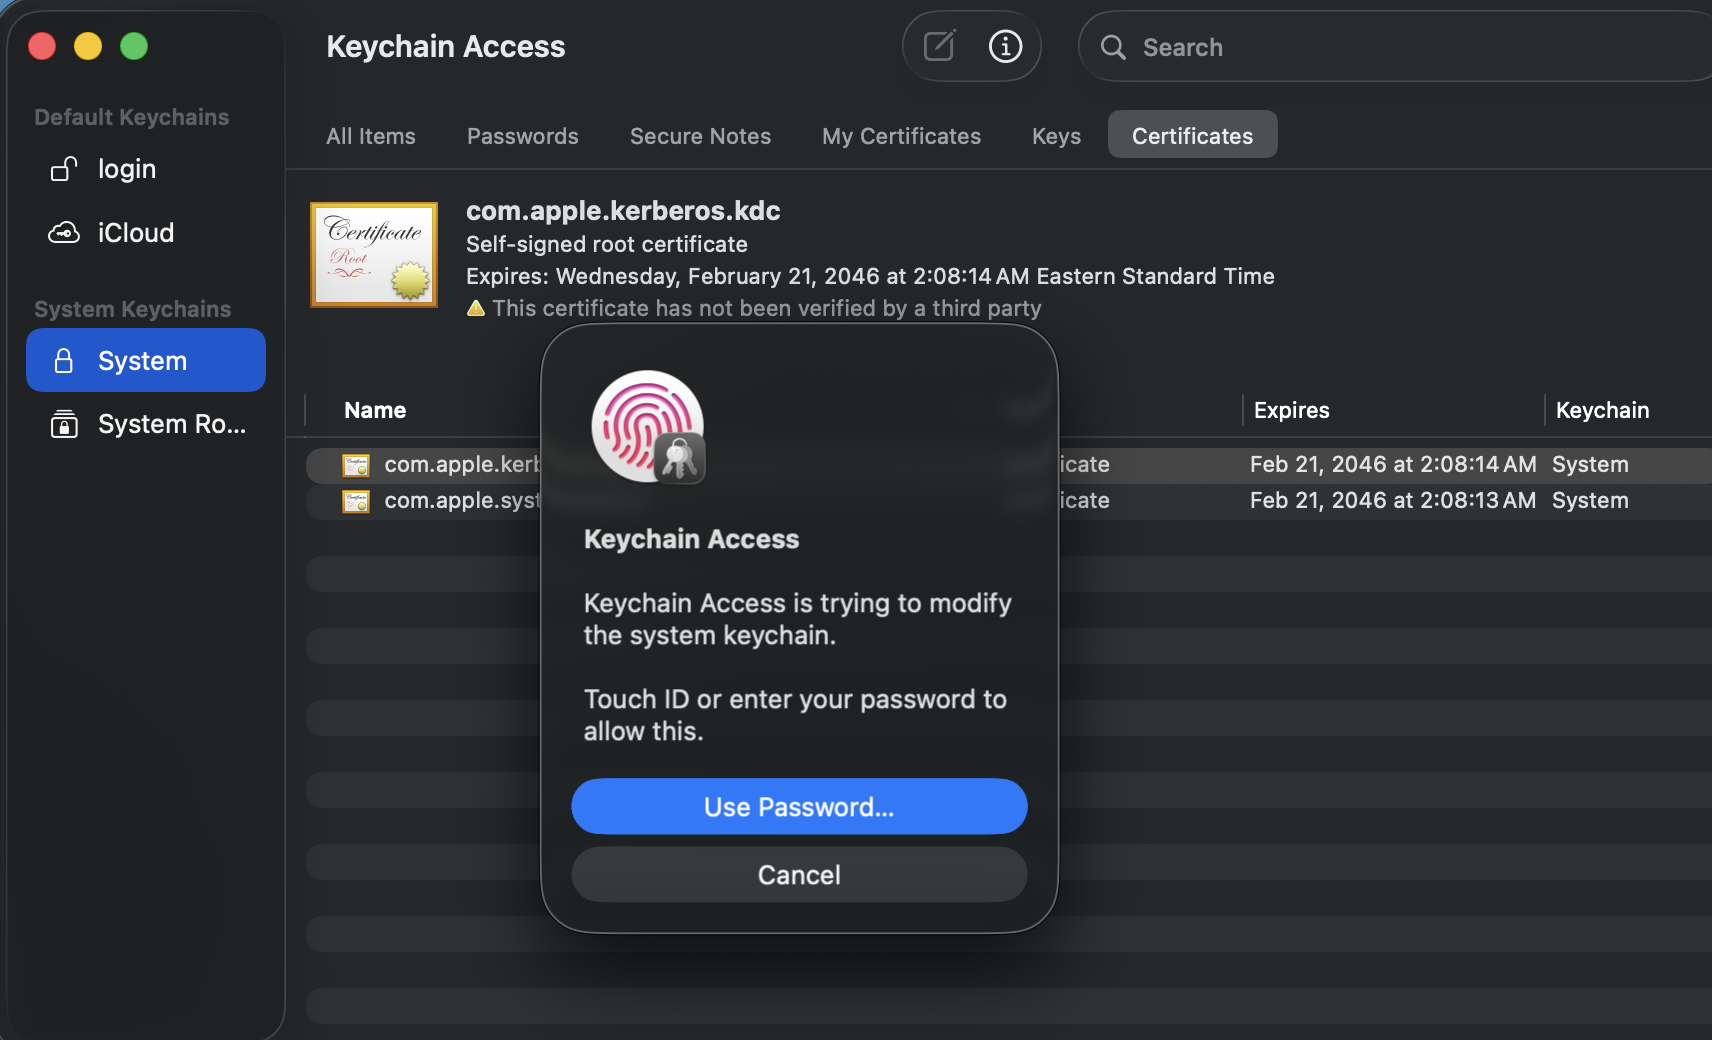Screen dimensions: 1712x1040
Task: Select the System Roots keychain
Action: pyautogui.click(x=146, y=424)
